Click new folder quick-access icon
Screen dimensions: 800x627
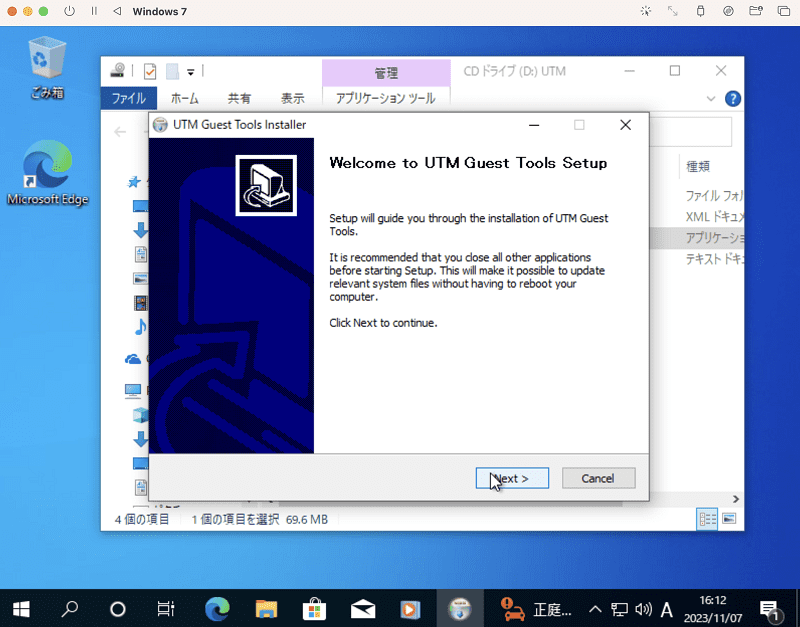tap(172, 71)
